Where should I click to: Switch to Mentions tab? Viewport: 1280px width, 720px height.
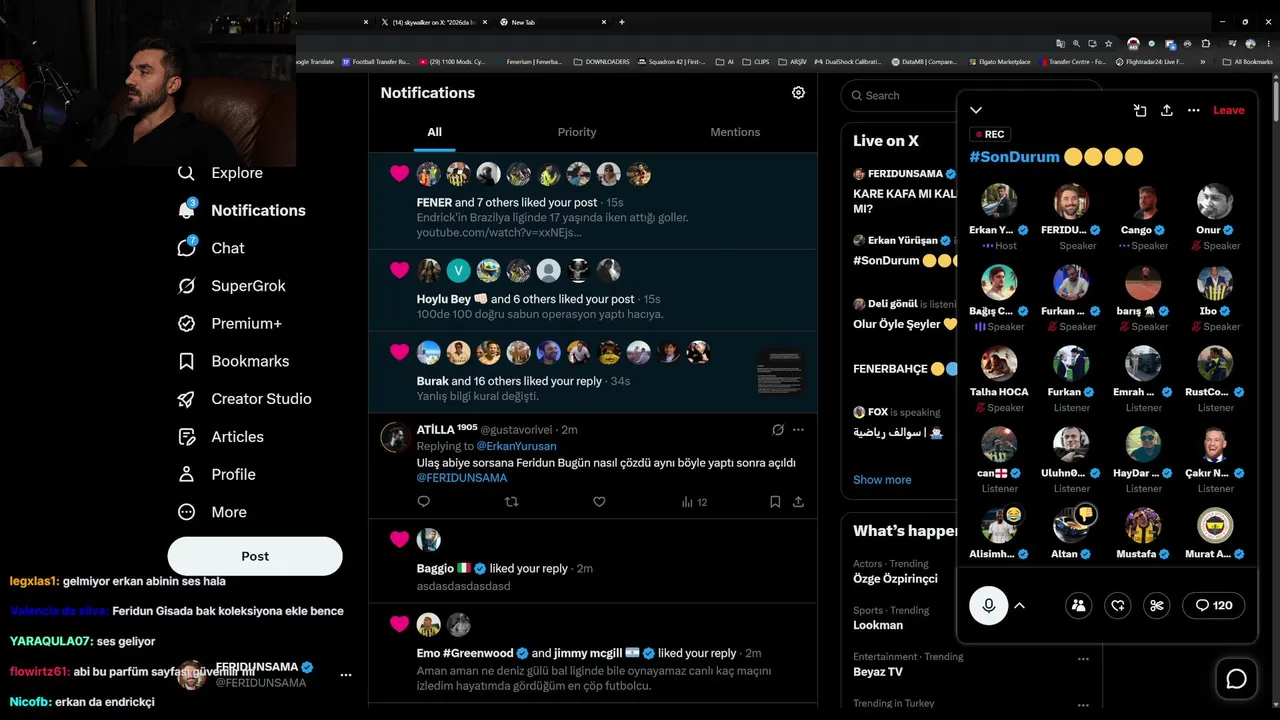coord(735,132)
